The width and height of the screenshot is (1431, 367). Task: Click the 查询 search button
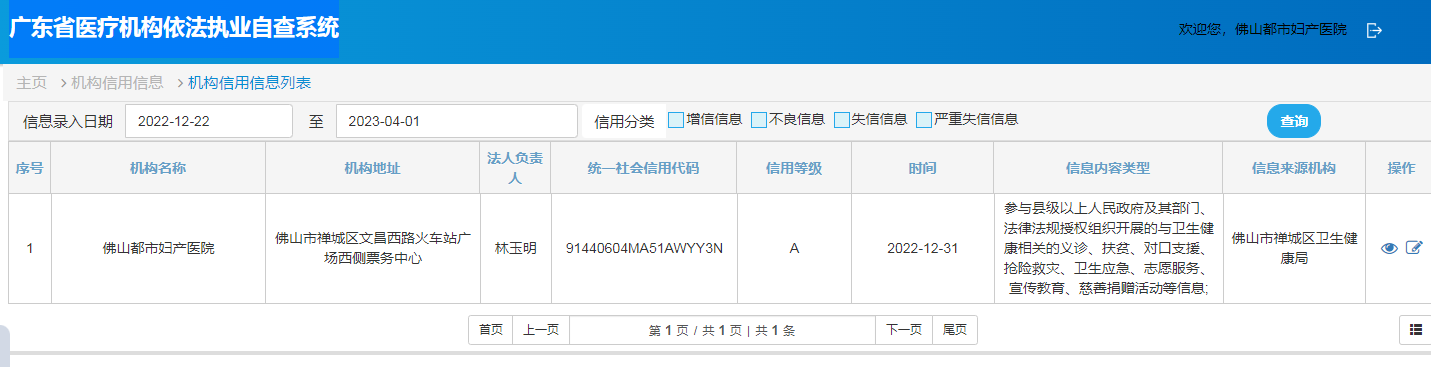point(1294,121)
